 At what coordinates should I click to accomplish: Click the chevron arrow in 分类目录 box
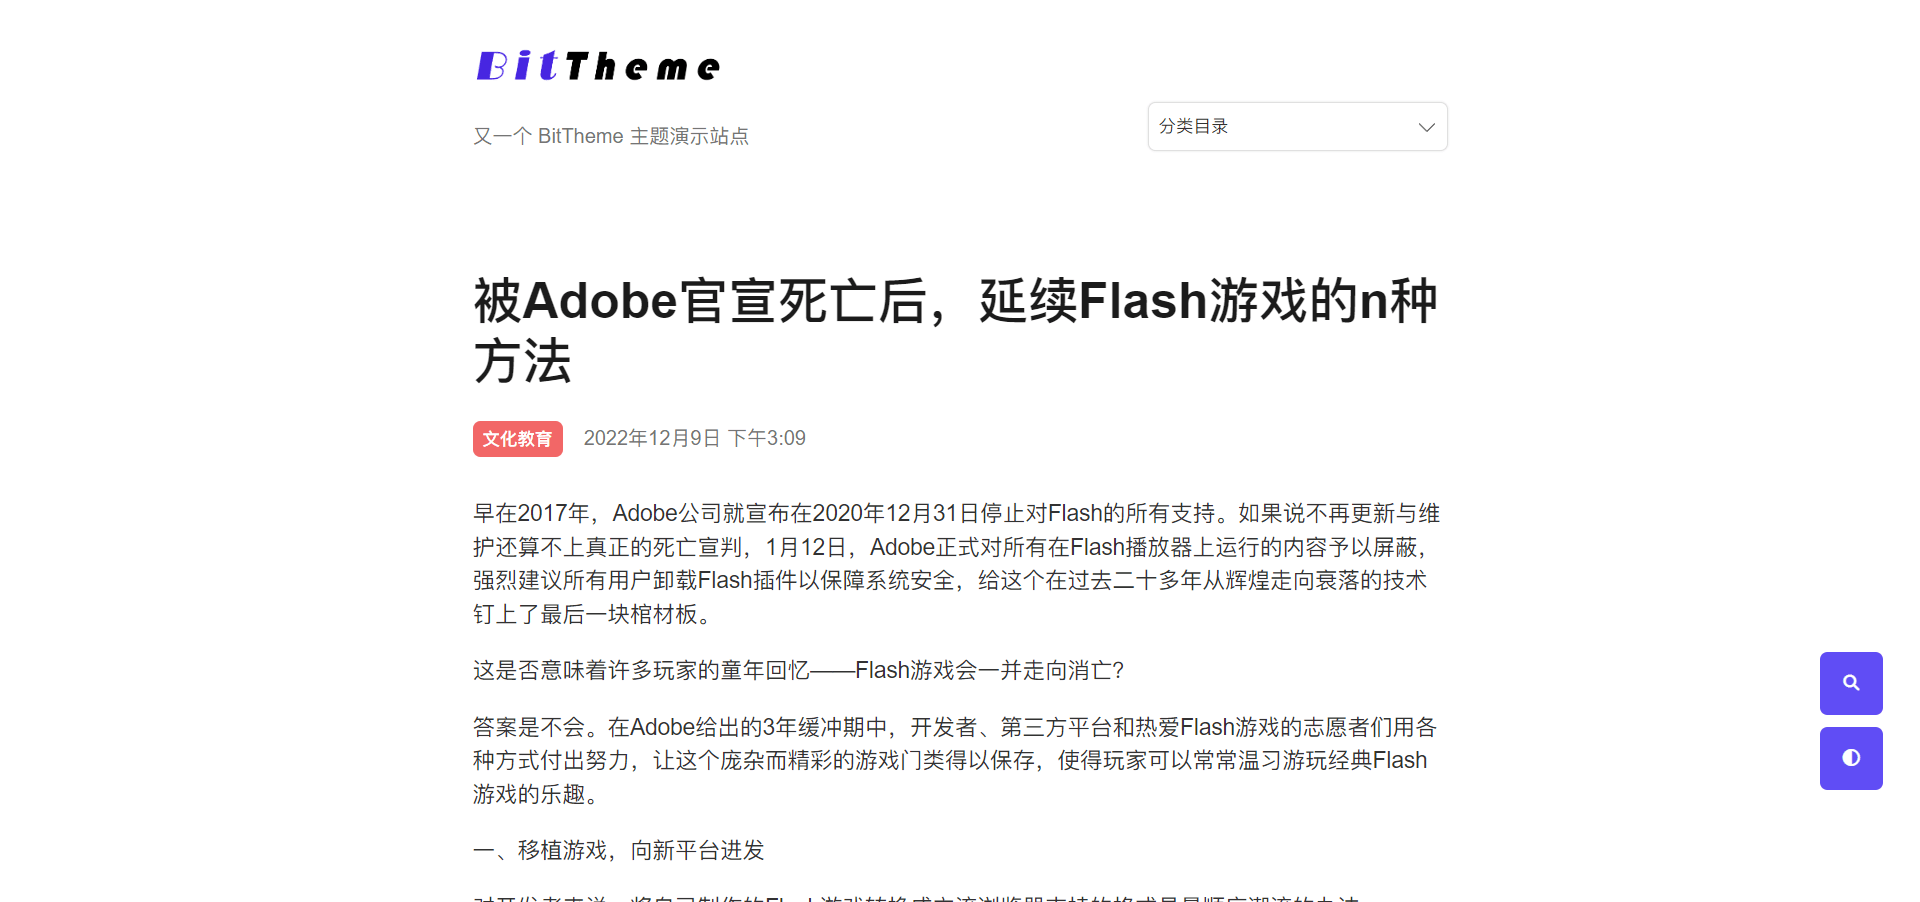(1426, 127)
